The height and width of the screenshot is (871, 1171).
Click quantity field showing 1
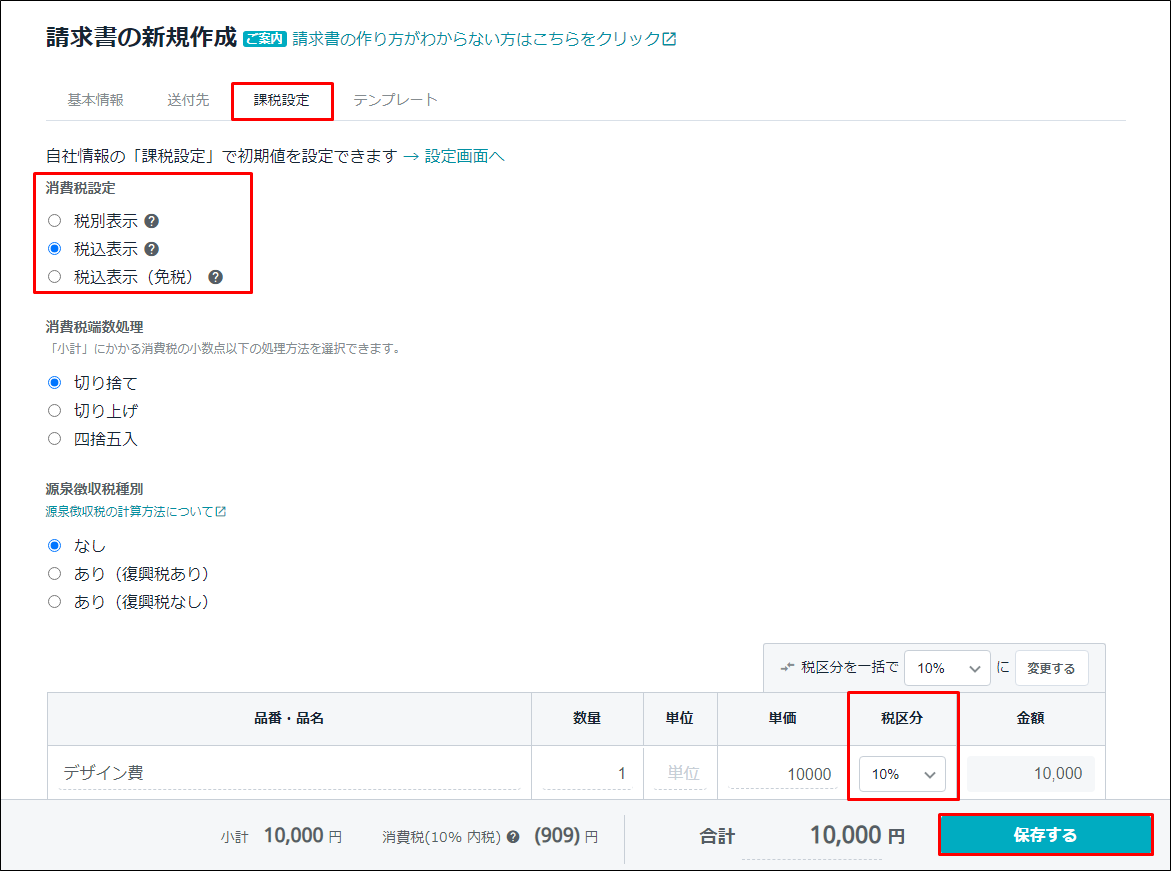tap(587, 774)
